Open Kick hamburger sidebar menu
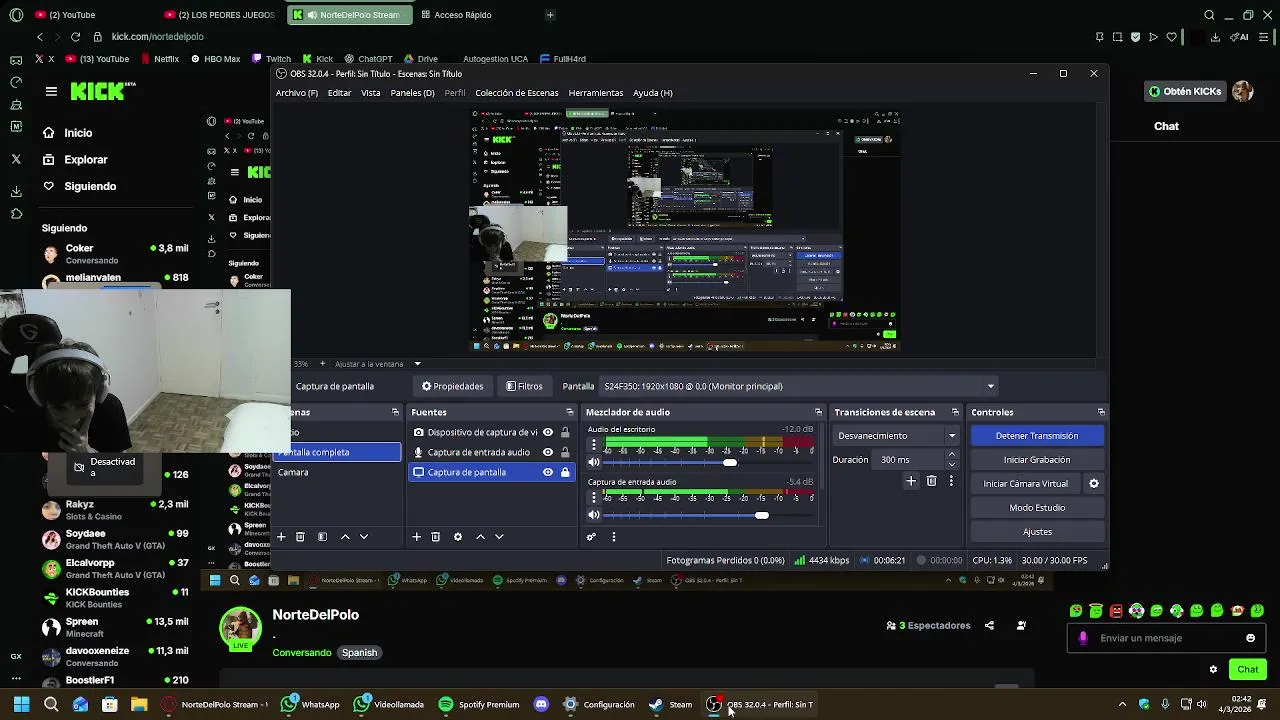Image resolution: width=1280 pixels, height=720 pixels. click(x=51, y=91)
